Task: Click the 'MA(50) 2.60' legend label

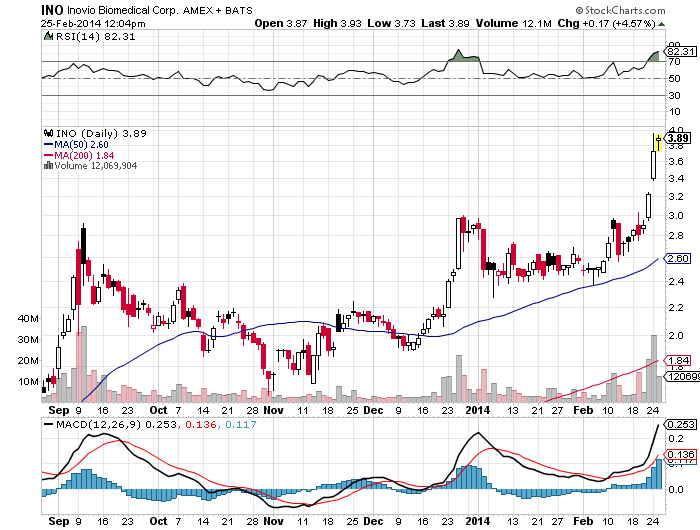Action: click(81, 144)
